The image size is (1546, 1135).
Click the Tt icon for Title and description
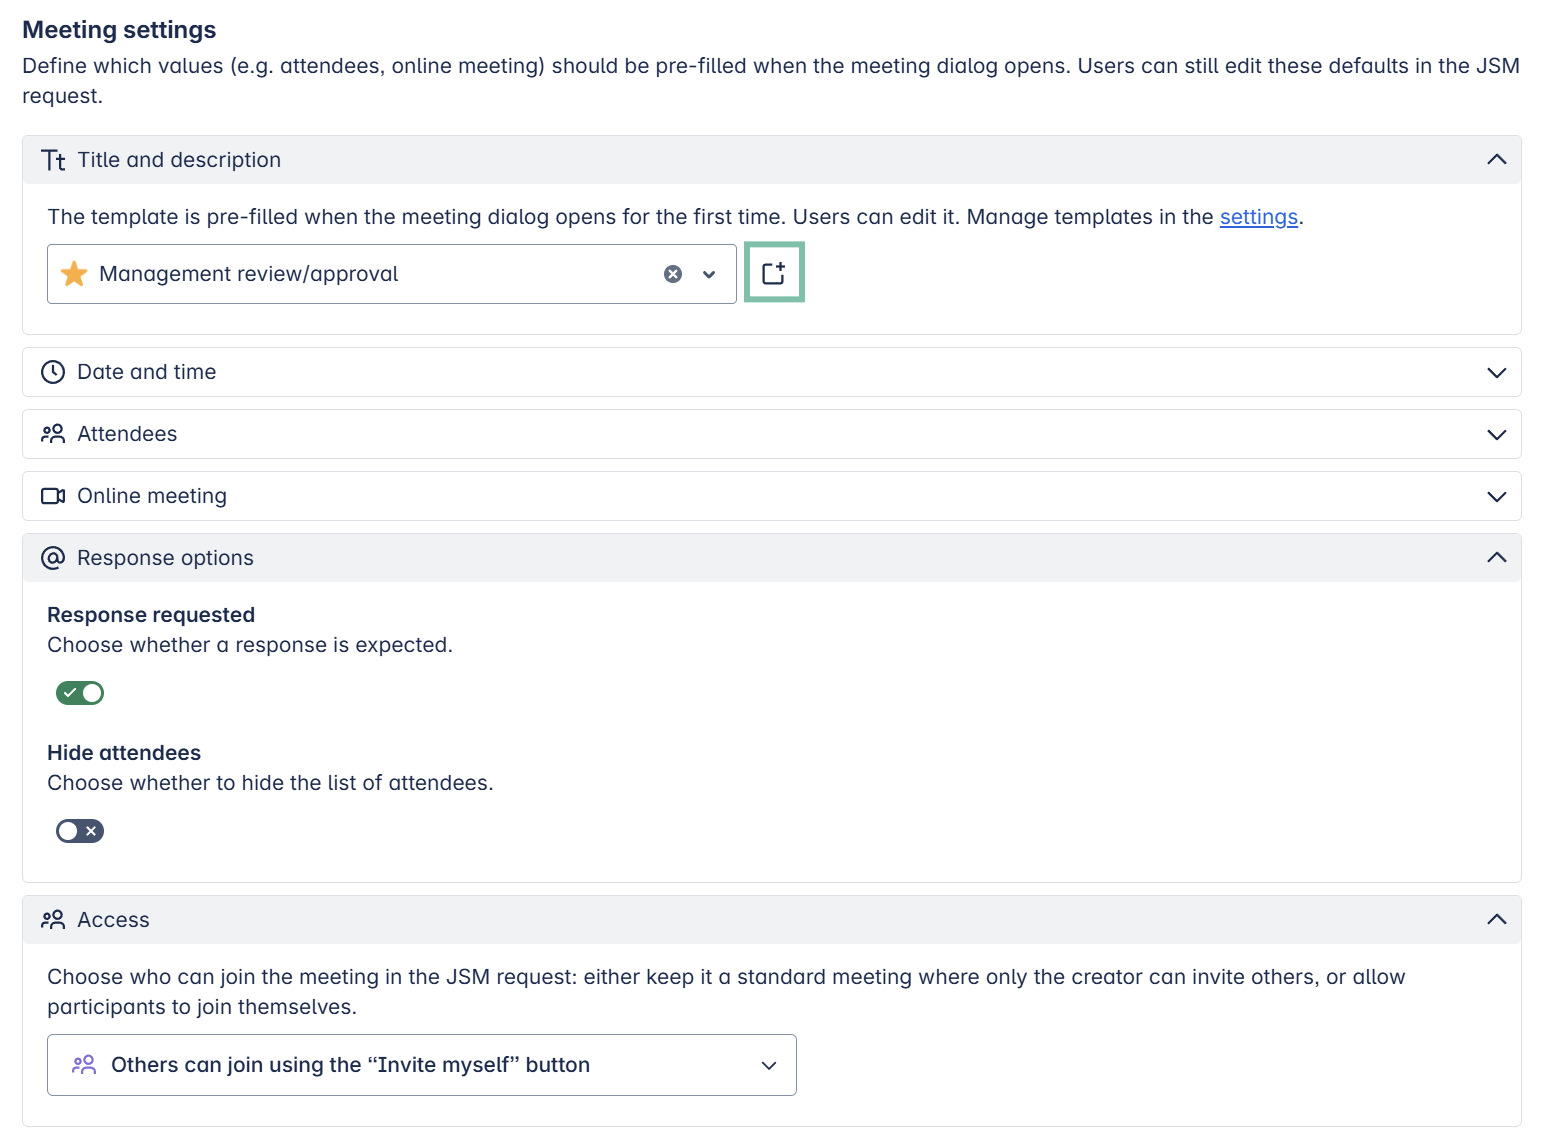53,160
